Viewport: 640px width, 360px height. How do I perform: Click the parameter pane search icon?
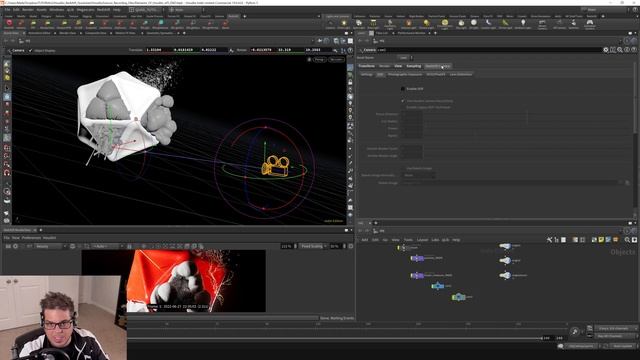coord(620,50)
